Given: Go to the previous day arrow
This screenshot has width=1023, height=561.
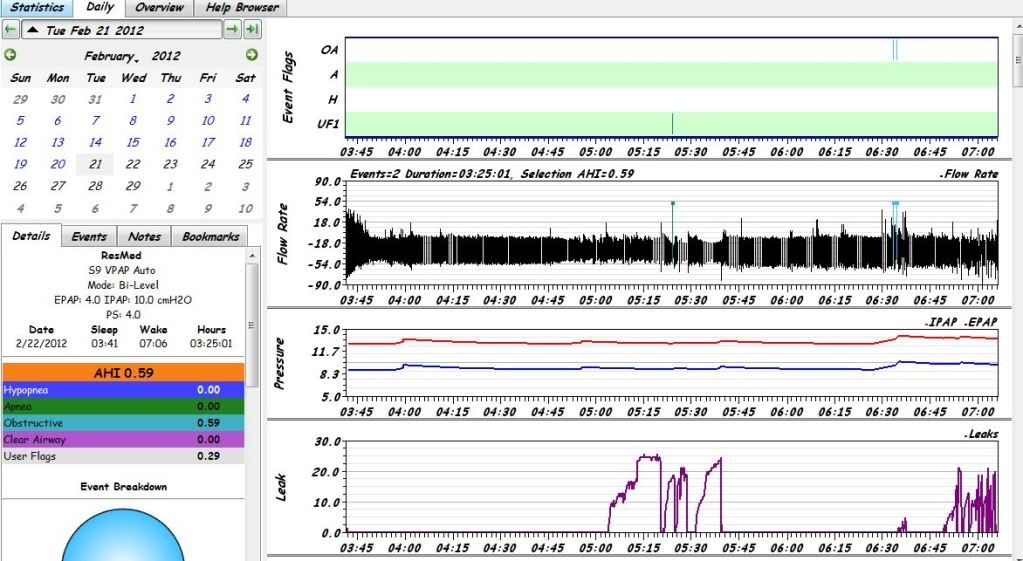Looking at the screenshot, I should (x=10, y=29).
